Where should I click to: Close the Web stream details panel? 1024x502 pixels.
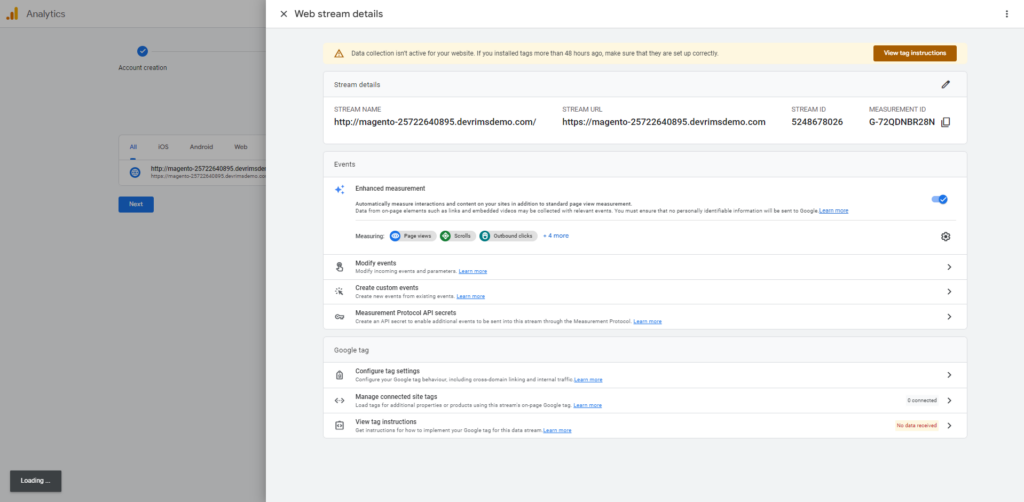tap(283, 14)
